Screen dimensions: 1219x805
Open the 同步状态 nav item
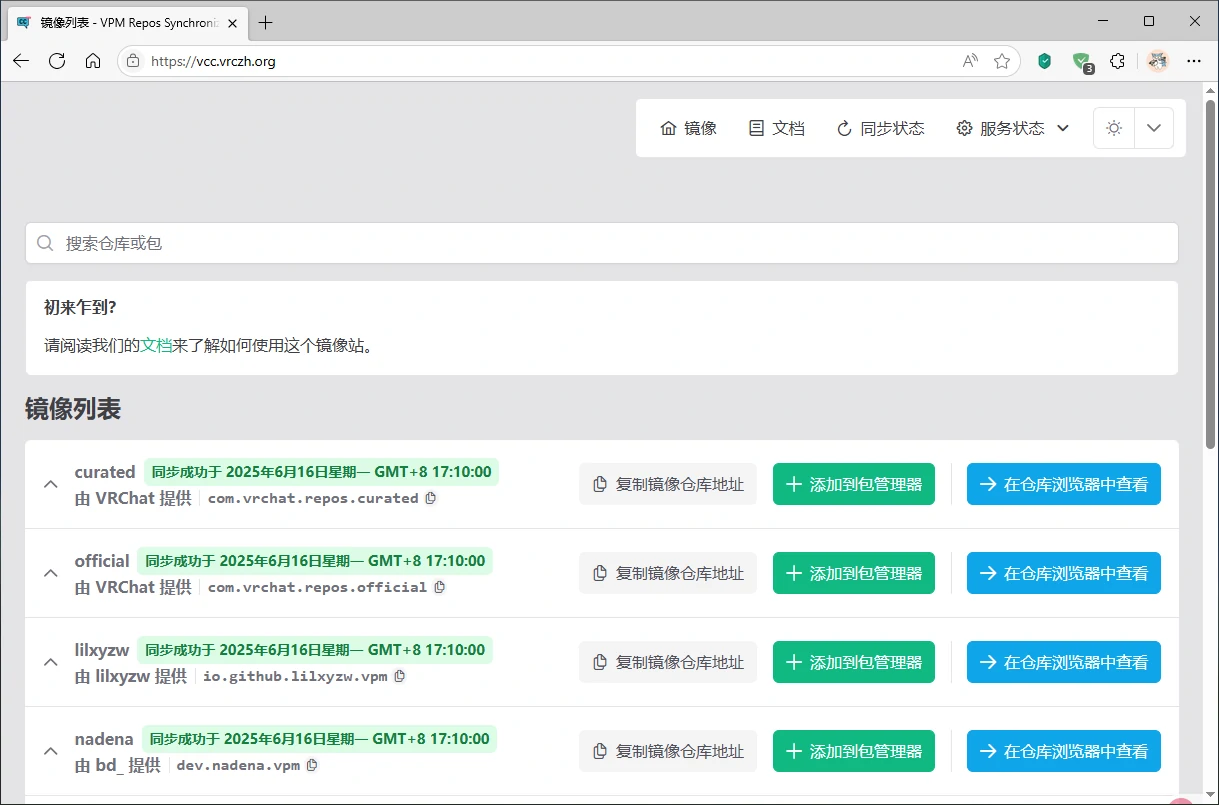tap(880, 128)
